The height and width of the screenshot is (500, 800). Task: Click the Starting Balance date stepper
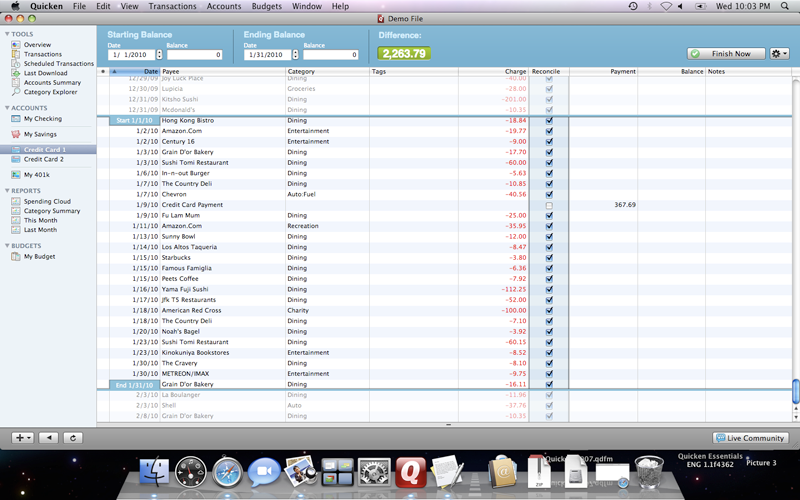159,55
